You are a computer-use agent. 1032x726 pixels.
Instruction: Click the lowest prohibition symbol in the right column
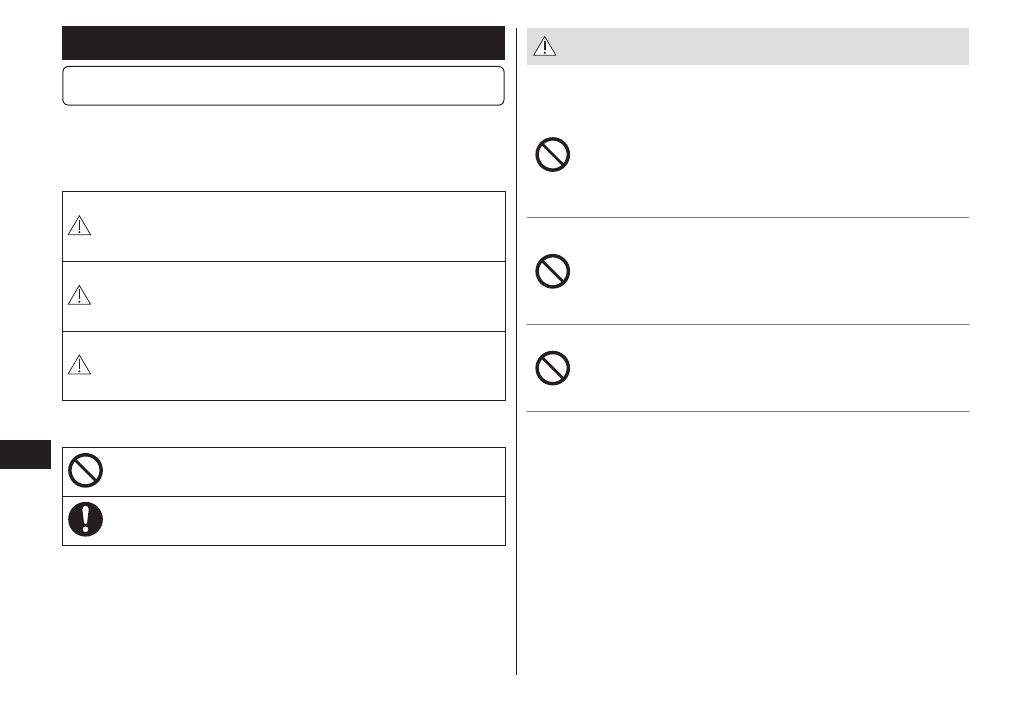(552, 368)
